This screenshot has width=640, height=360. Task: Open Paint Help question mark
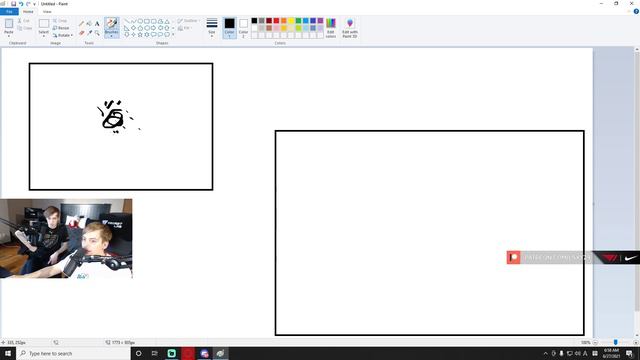click(x=636, y=11)
